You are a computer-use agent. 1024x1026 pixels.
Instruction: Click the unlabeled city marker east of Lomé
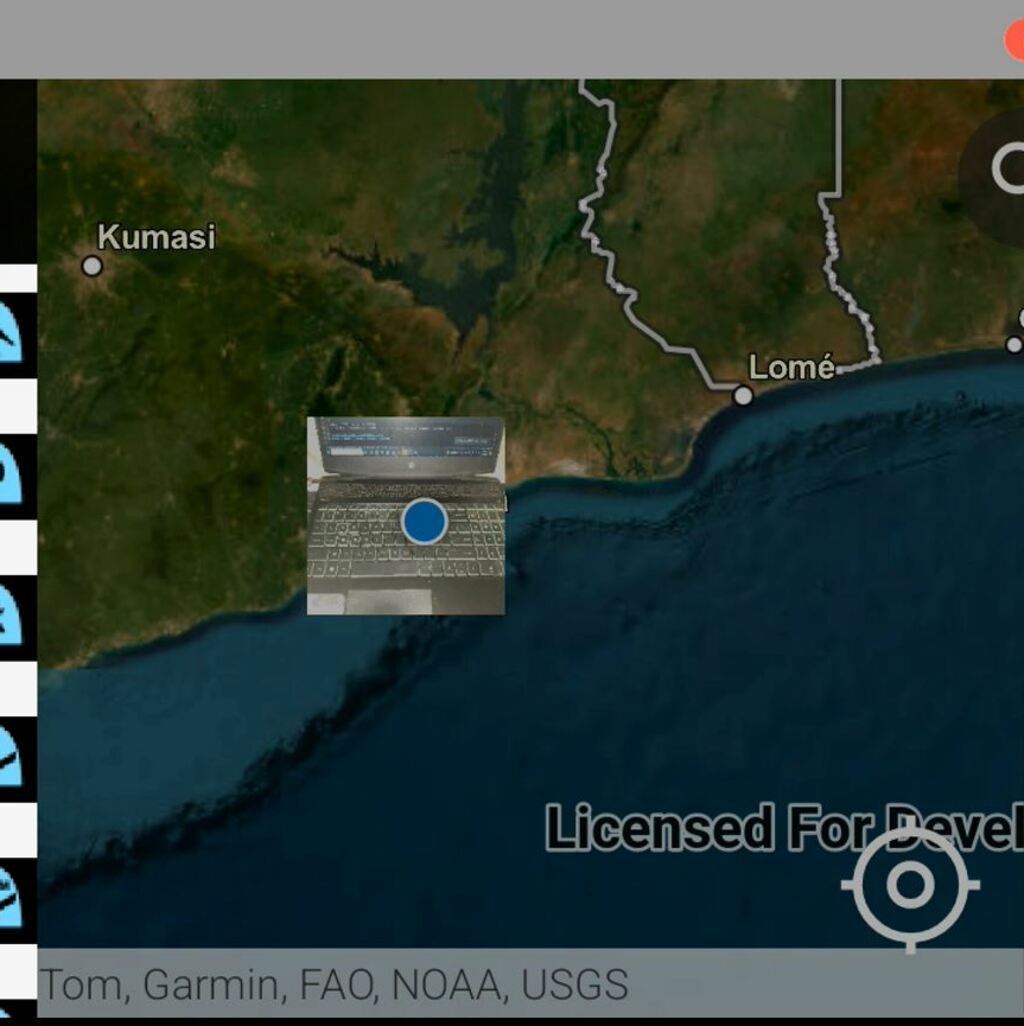pyautogui.click(x=1014, y=345)
